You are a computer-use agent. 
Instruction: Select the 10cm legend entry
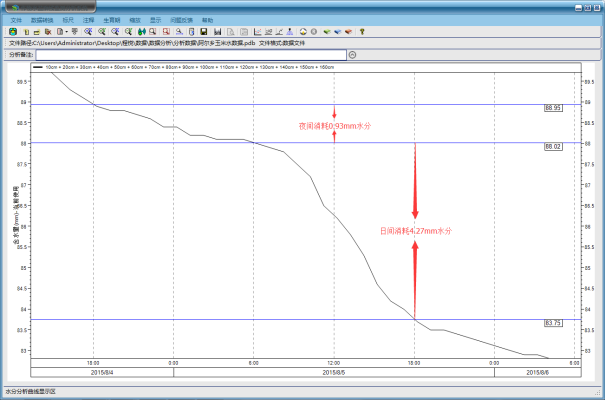tap(51, 67)
